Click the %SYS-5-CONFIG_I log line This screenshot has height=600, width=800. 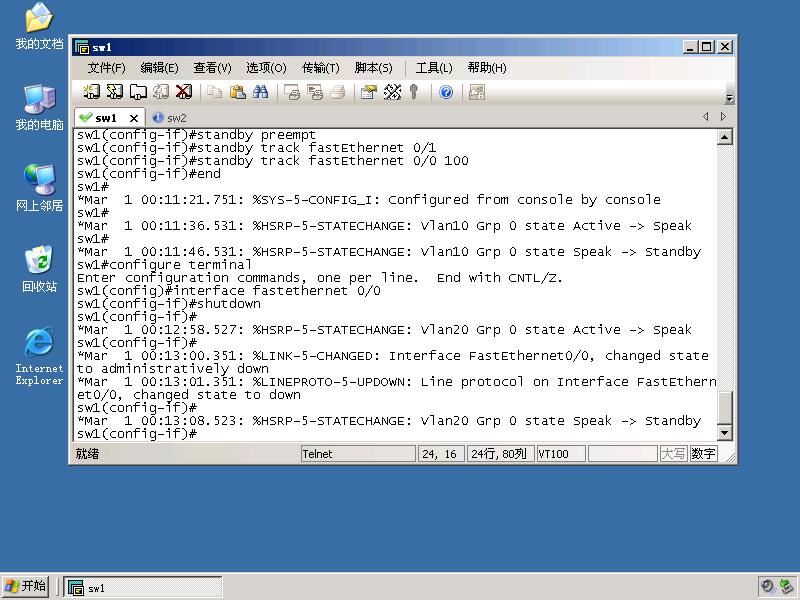pyautogui.click(x=369, y=200)
